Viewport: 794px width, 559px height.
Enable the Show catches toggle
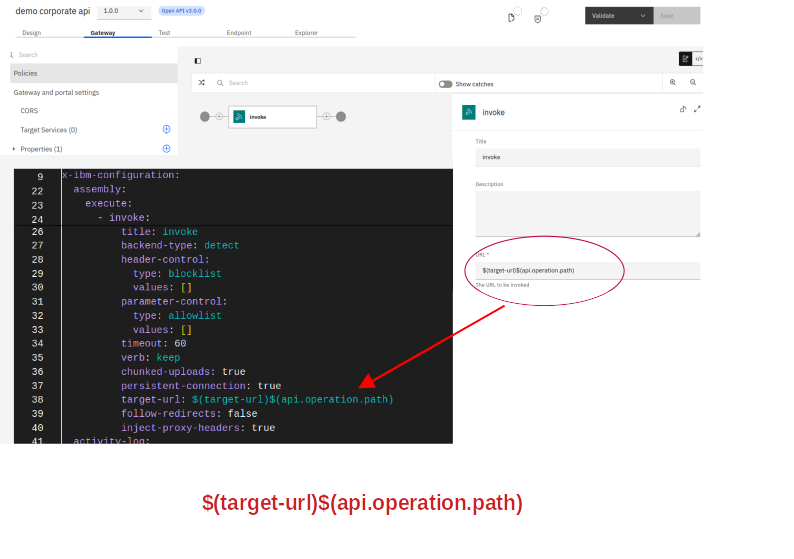pos(446,84)
